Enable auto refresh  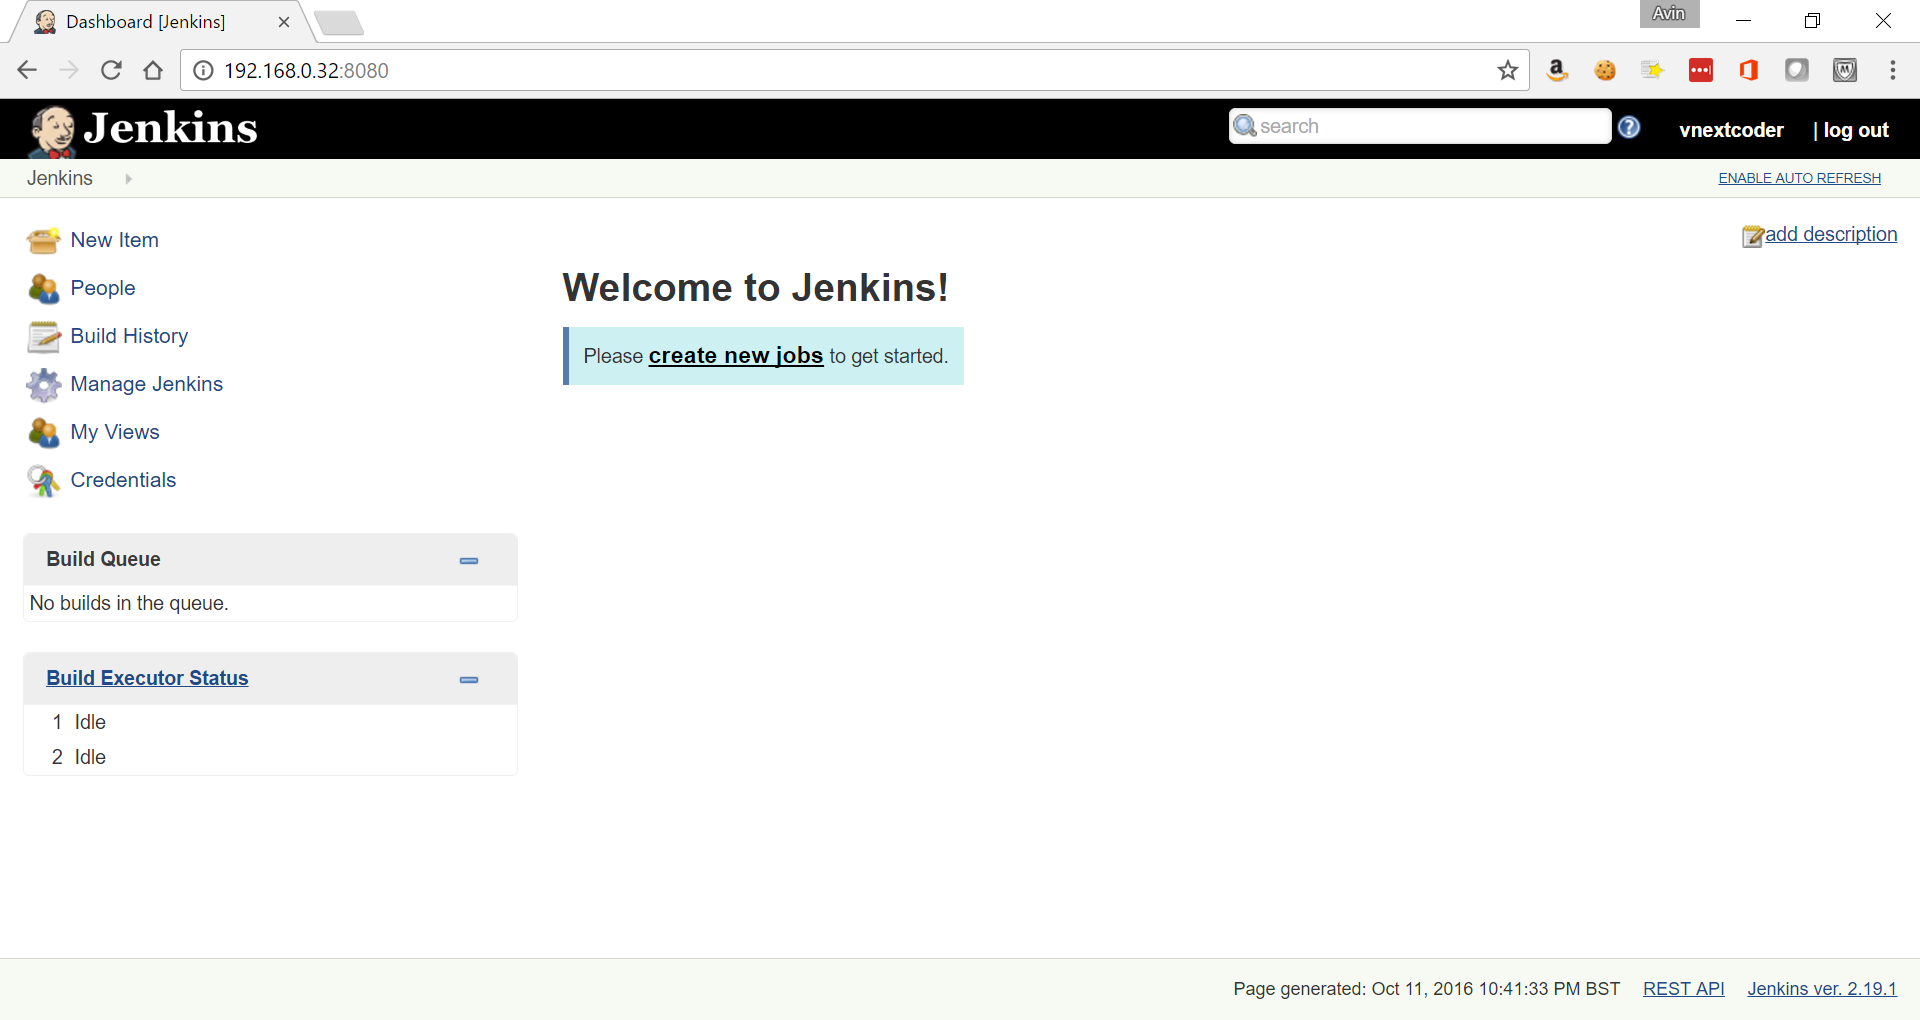pos(1799,178)
